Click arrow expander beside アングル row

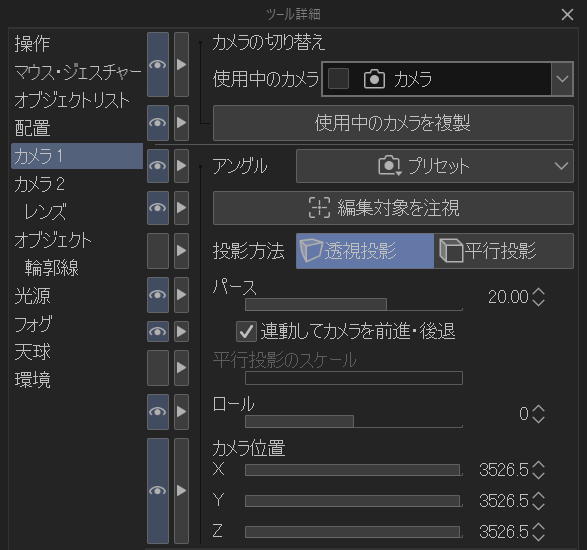[x=182, y=166]
